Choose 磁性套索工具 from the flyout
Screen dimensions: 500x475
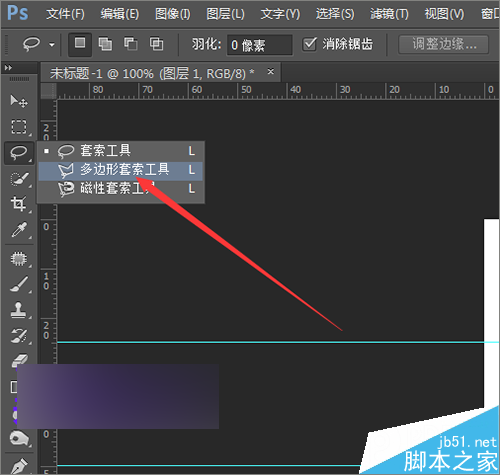pos(121,189)
